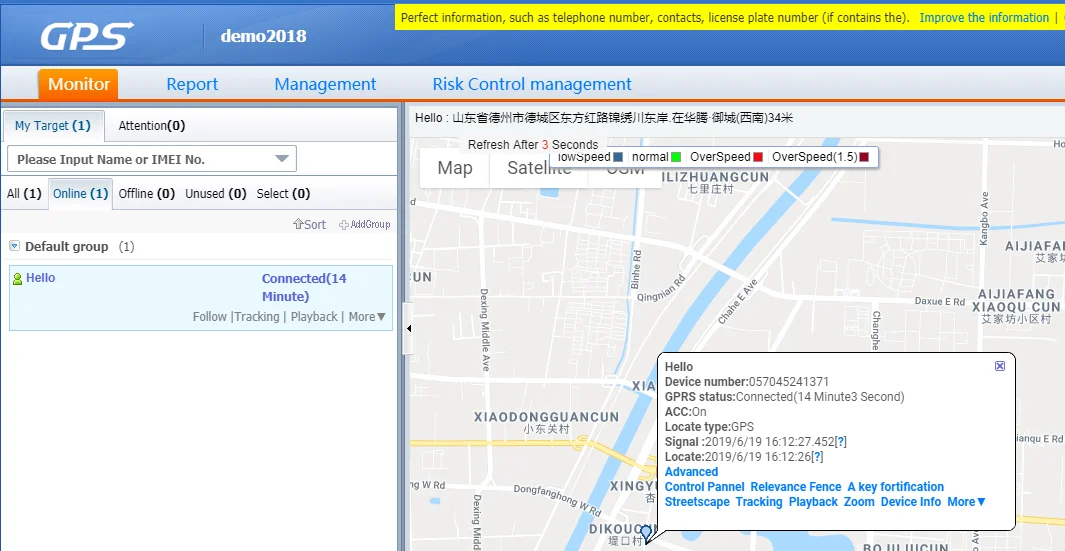
Task: Click the Follow link for Hello
Action: point(210,317)
